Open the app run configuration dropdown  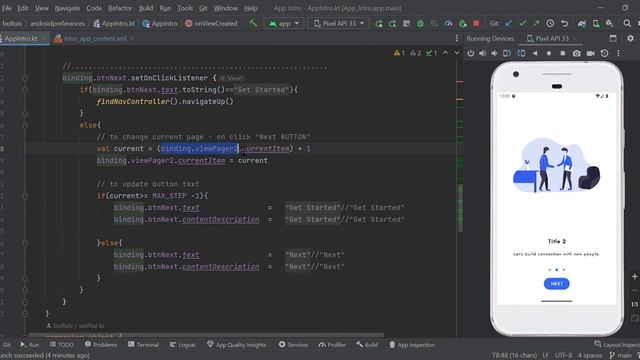[284, 23]
